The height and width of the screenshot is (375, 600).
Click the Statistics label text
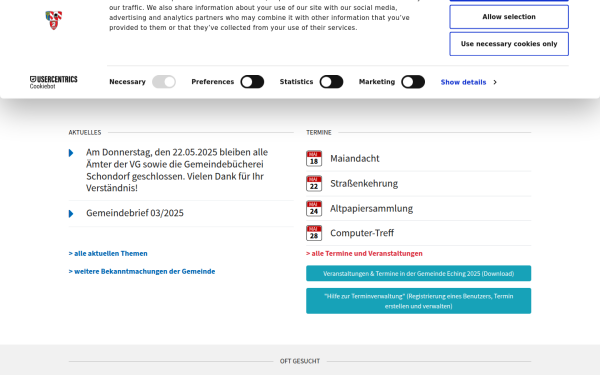tap(297, 82)
